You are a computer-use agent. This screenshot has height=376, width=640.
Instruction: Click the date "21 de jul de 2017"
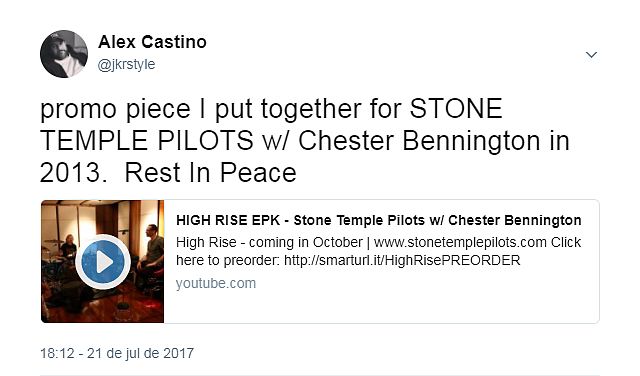click(140, 353)
